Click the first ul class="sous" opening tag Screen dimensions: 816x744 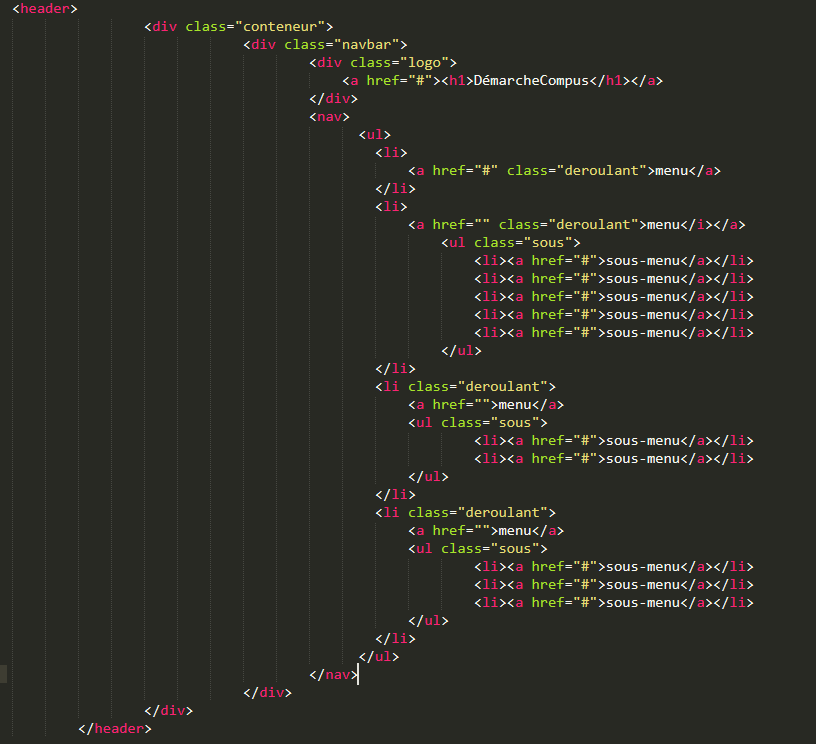(x=510, y=243)
